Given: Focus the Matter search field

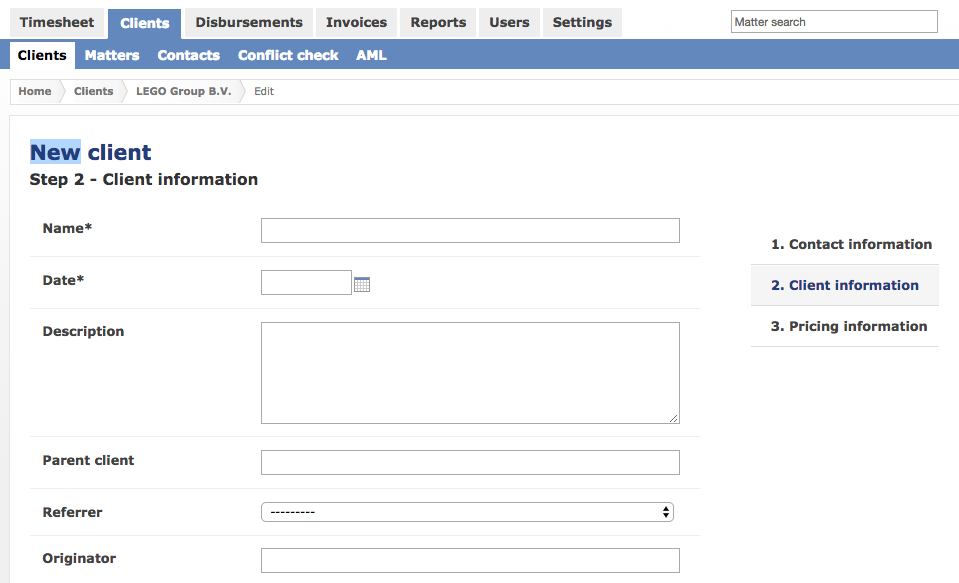Looking at the screenshot, I should 834,22.
